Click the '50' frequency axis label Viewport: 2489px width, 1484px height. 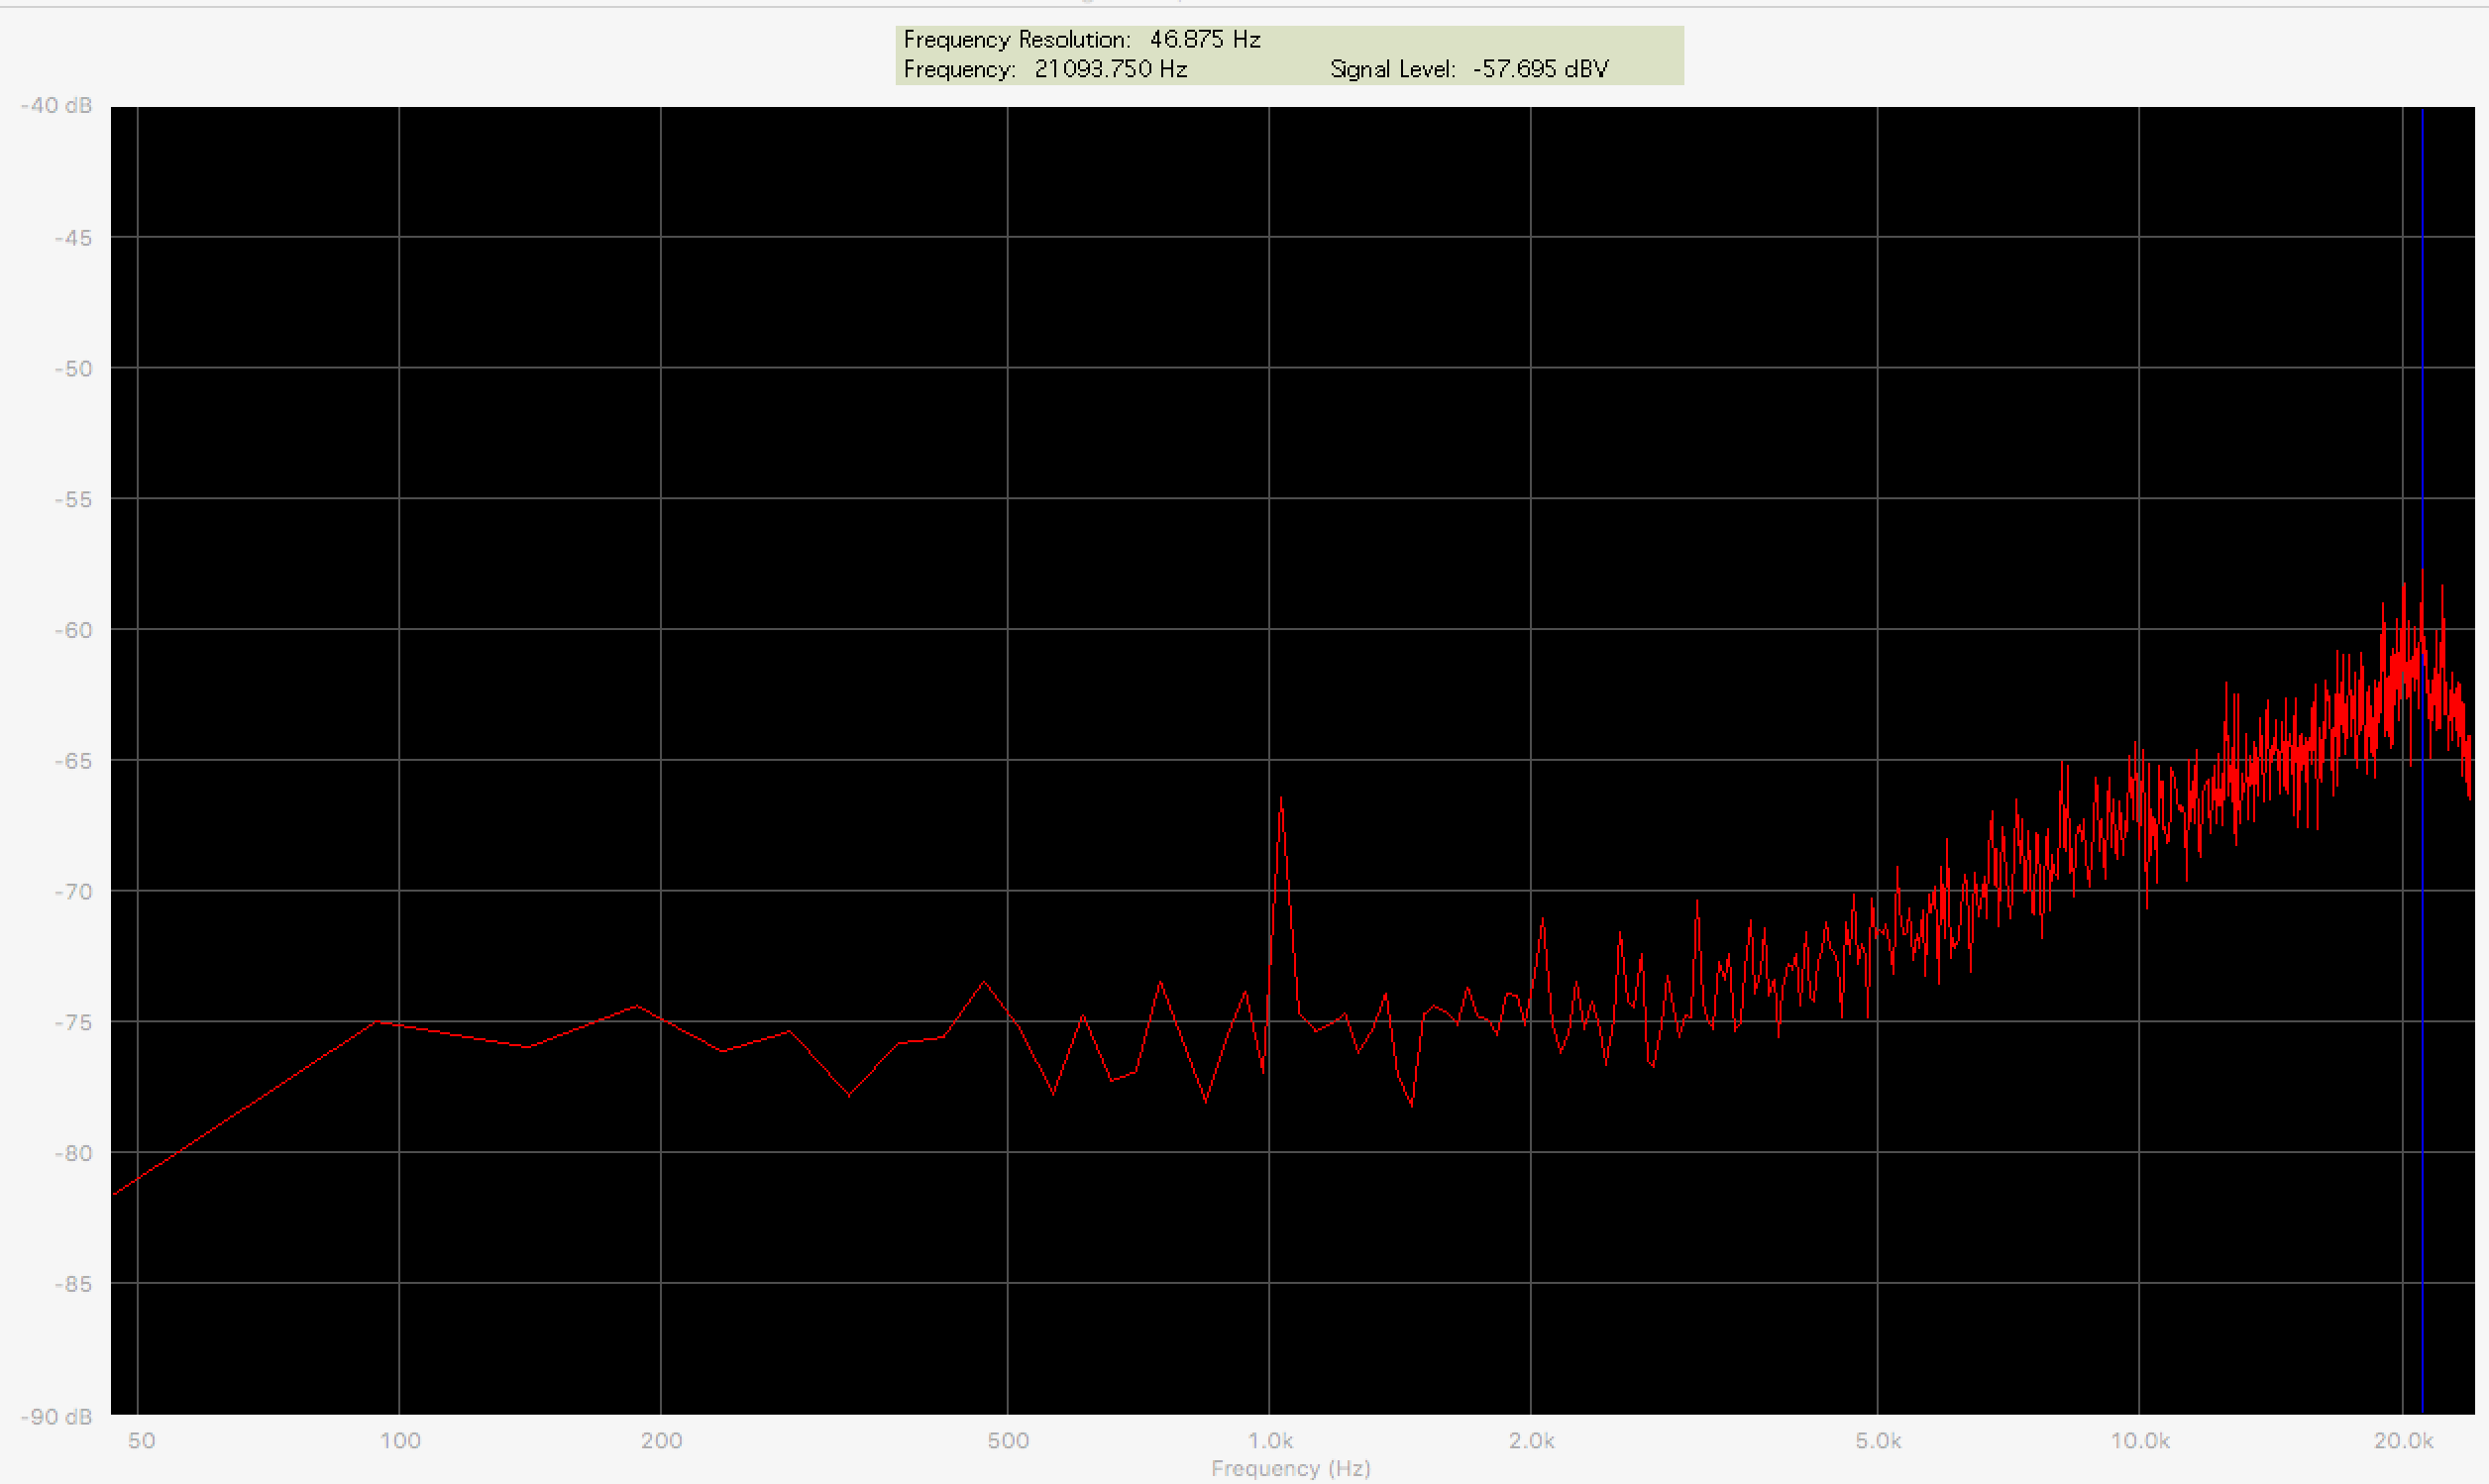point(142,1441)
